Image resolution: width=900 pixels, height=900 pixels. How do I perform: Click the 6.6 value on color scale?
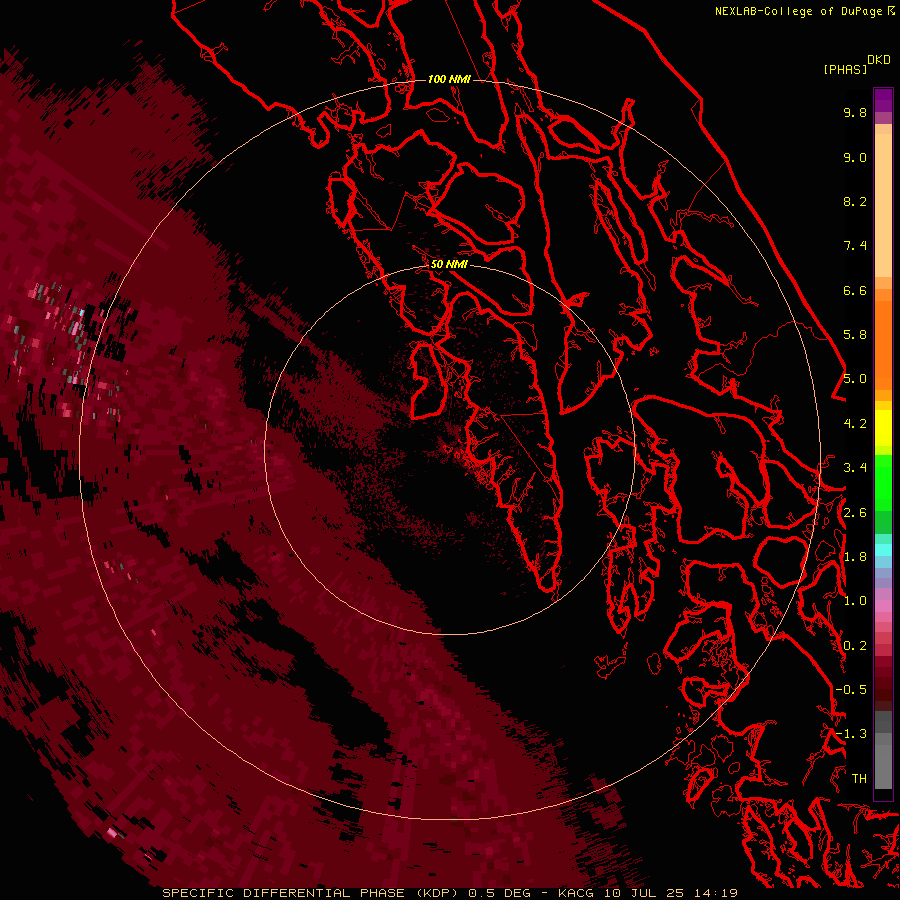coord(855,290)
